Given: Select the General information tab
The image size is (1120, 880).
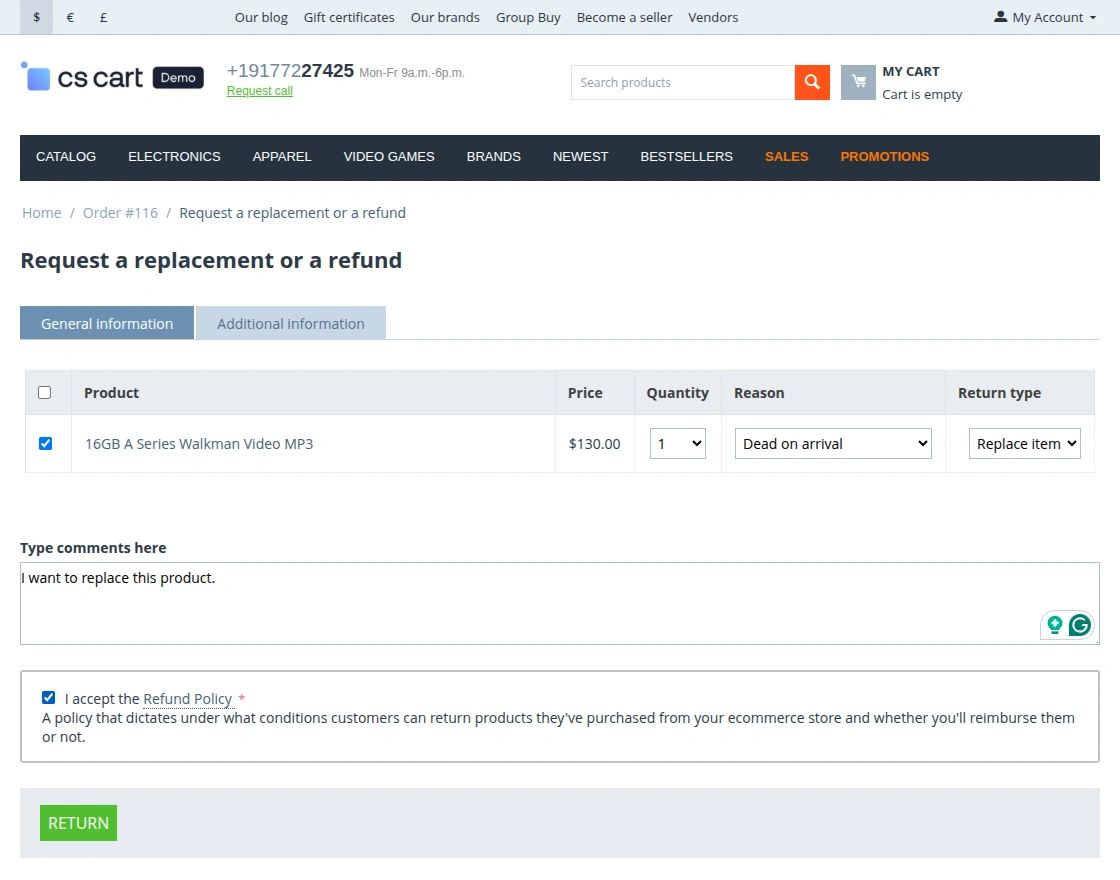Looking at the screenshot, I should point(107,324).
